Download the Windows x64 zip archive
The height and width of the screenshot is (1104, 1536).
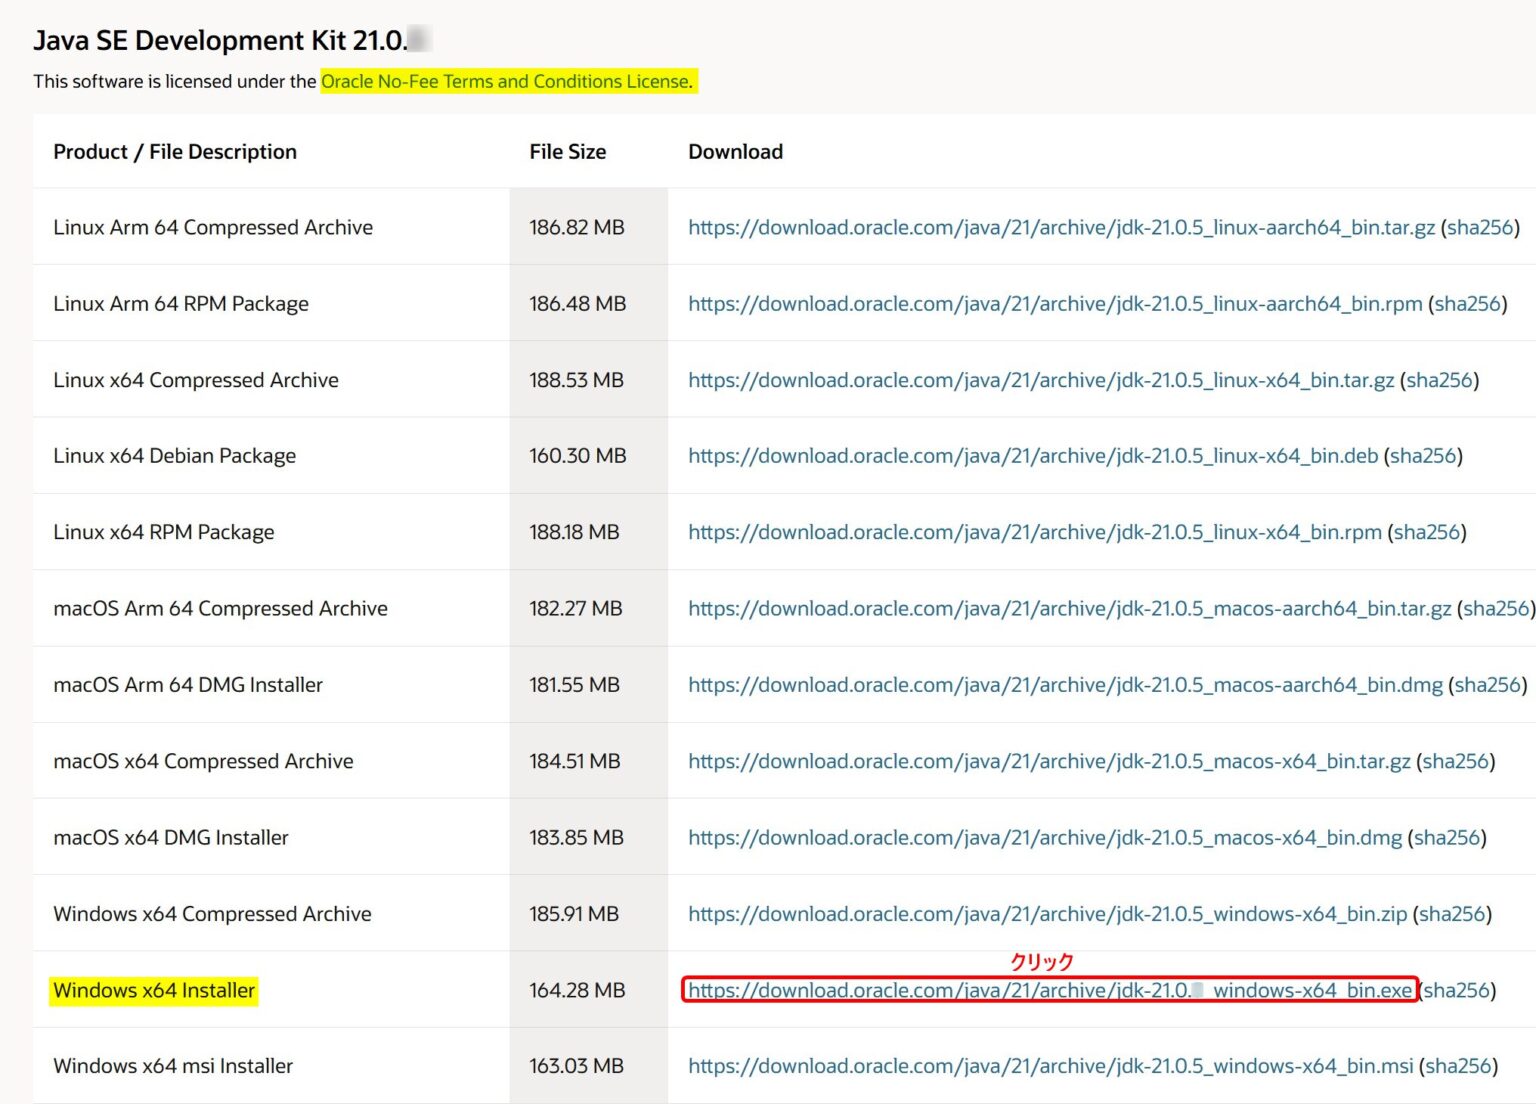click(1046, 914)
